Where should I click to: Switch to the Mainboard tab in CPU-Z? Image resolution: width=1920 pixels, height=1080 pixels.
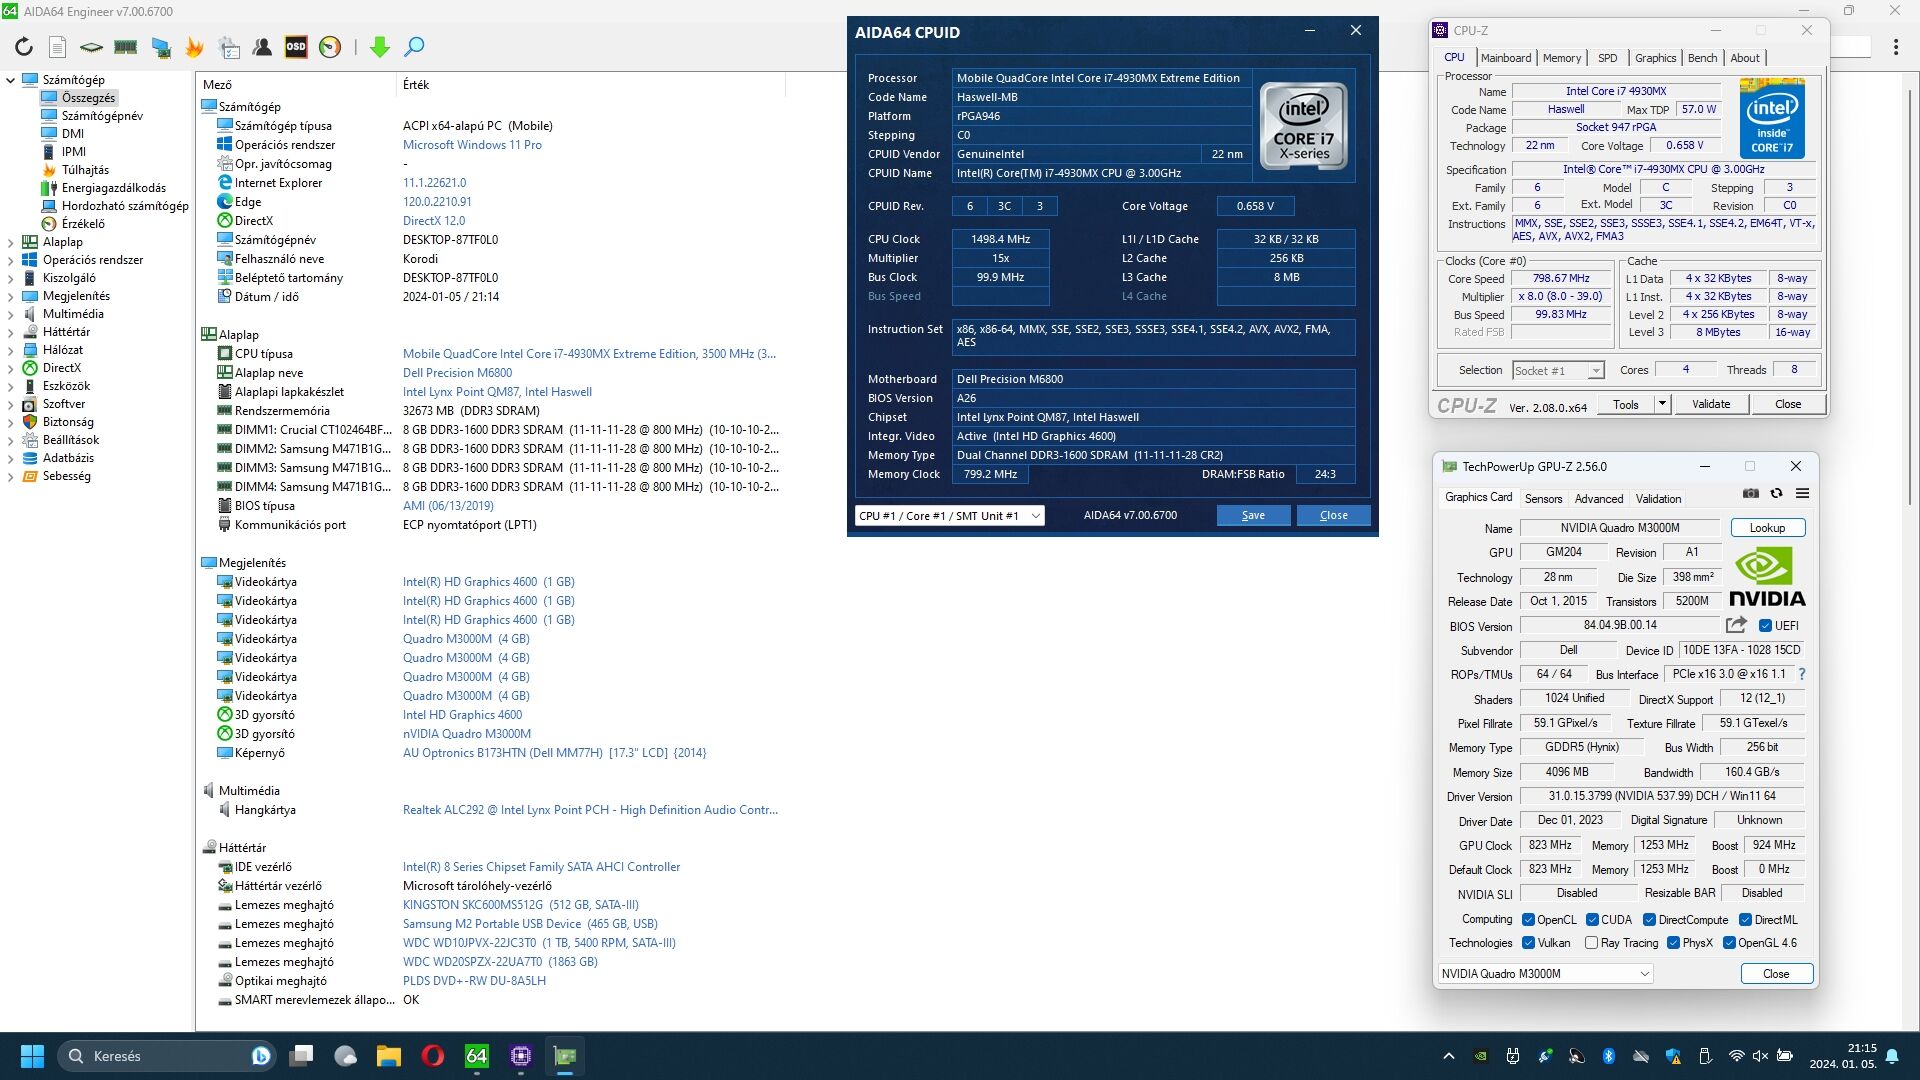[x=1506, y=58]
